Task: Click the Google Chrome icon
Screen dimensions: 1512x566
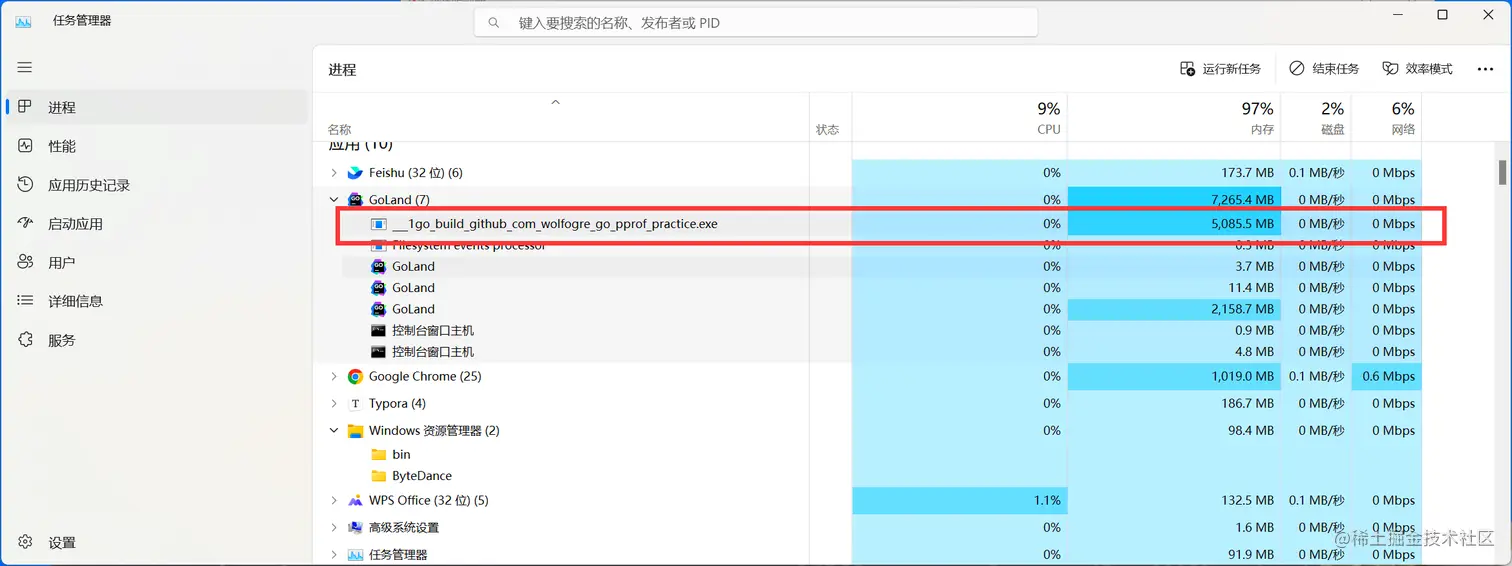Action: click(x=355, y=377)
